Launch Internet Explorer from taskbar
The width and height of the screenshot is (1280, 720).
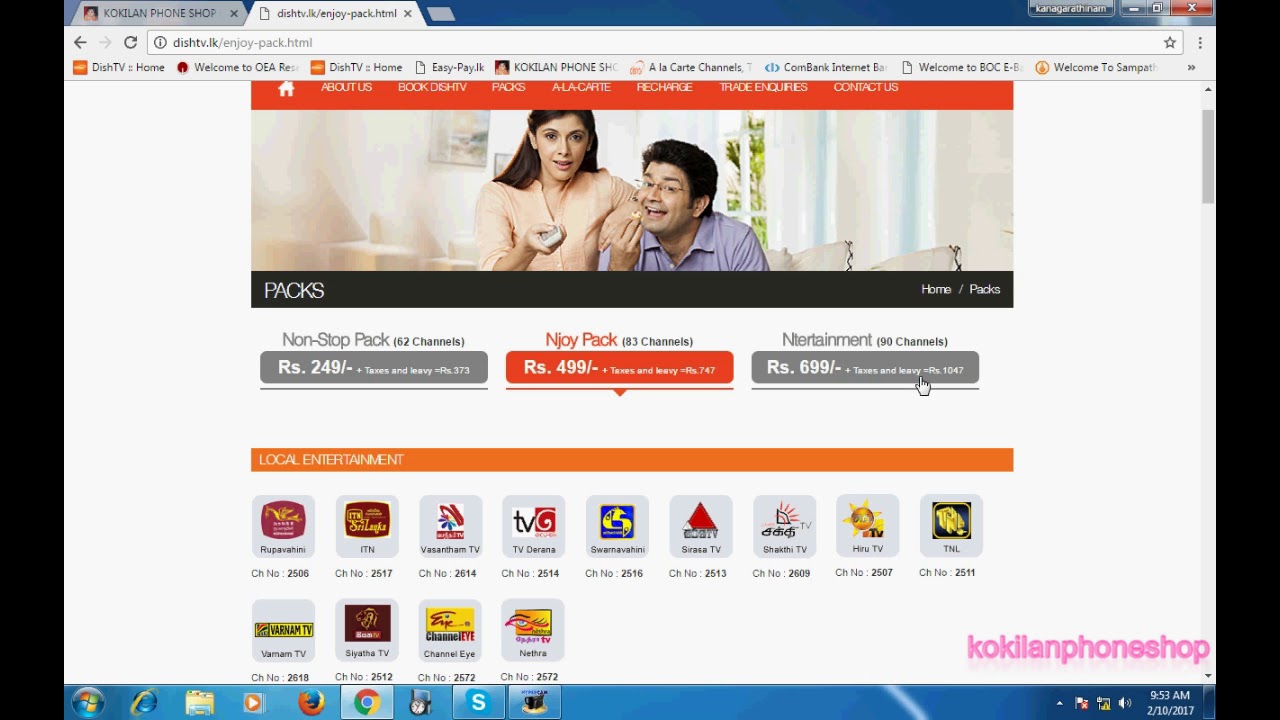(x=144, y=703)
